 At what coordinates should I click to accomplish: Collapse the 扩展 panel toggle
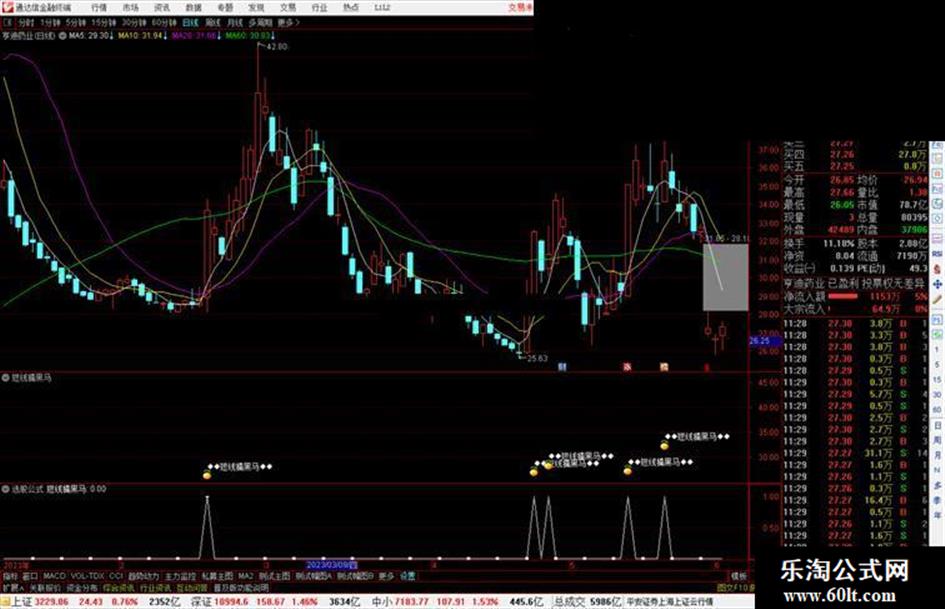(x=13, y=587)
